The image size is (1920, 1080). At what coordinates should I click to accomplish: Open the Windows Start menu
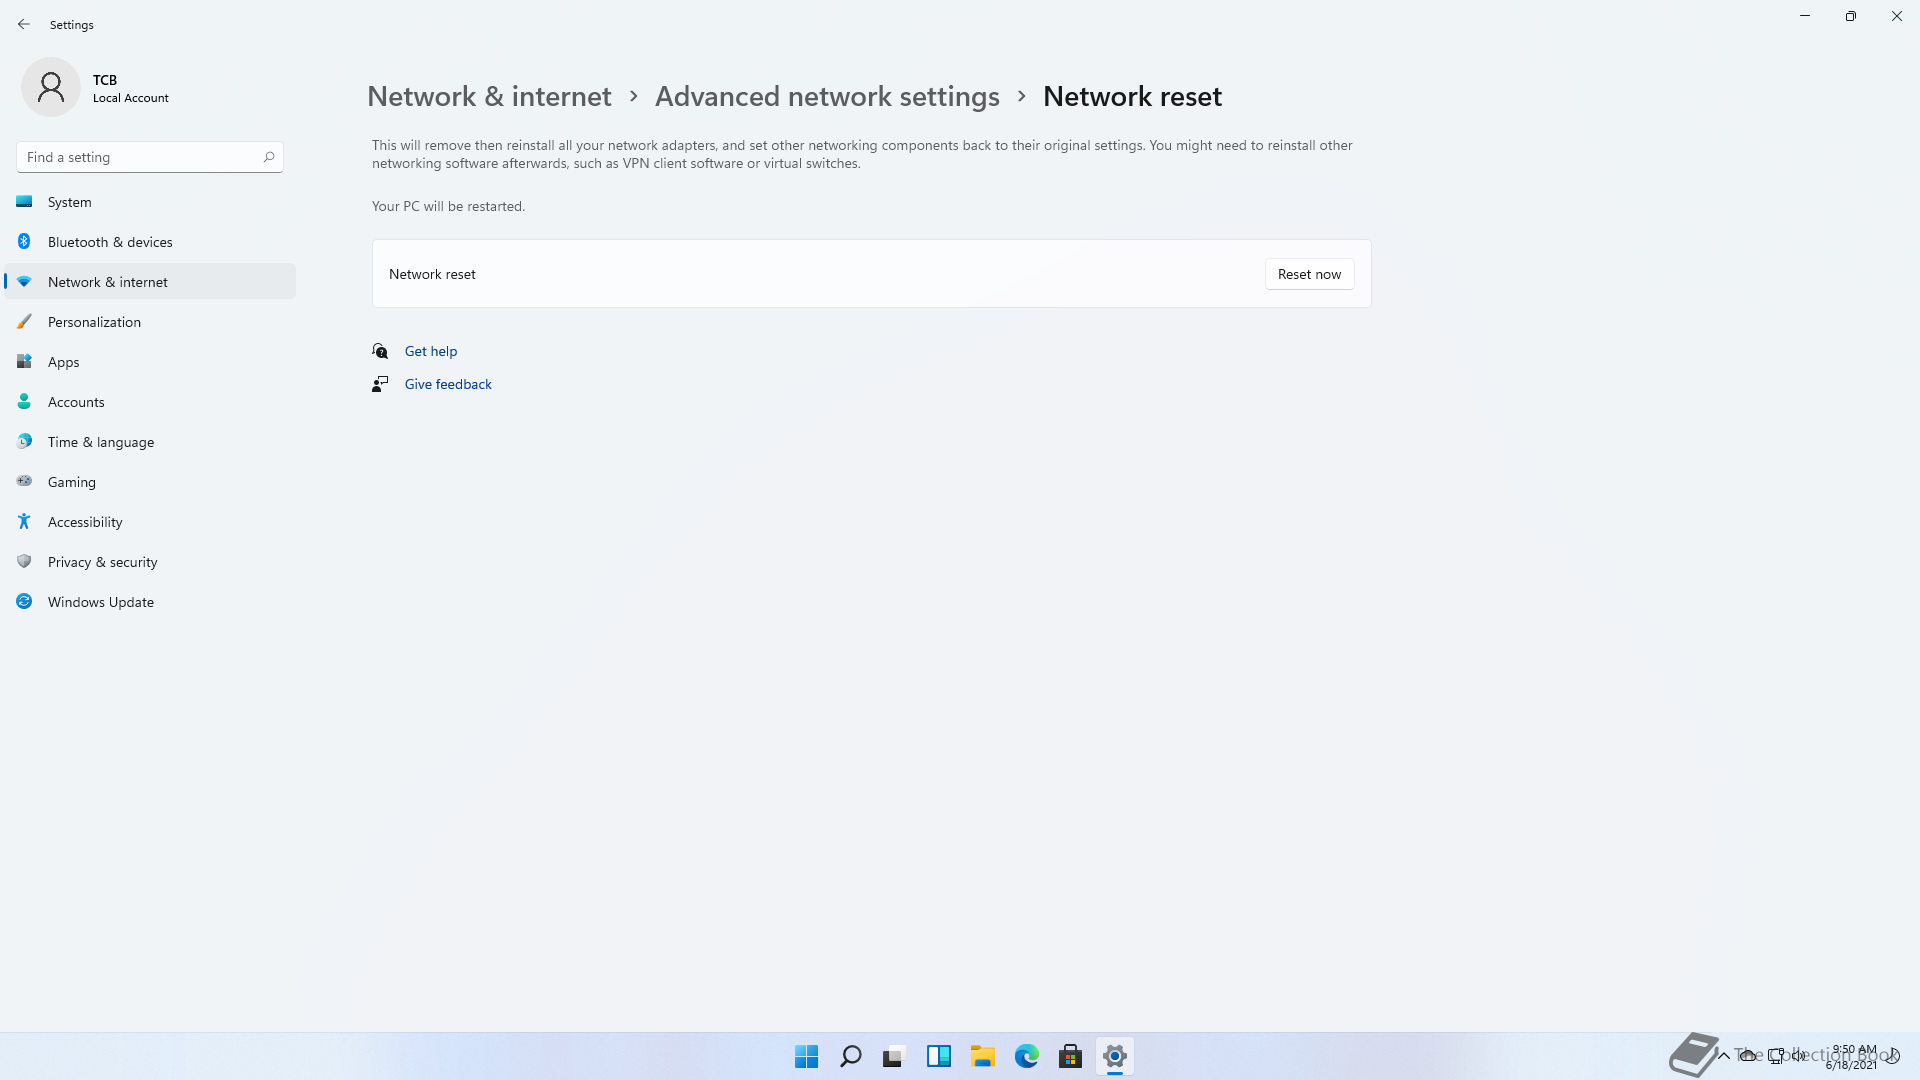coord(806,1056)
